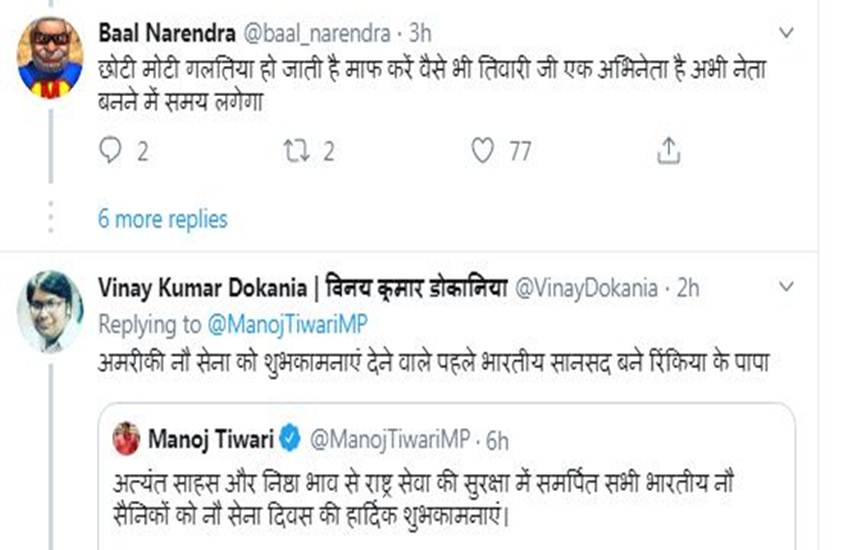Expand options menu on Baal Narendra's tweet
This screenshot has height=550, width=850.
pyautogui.click(x=786, y=33)
